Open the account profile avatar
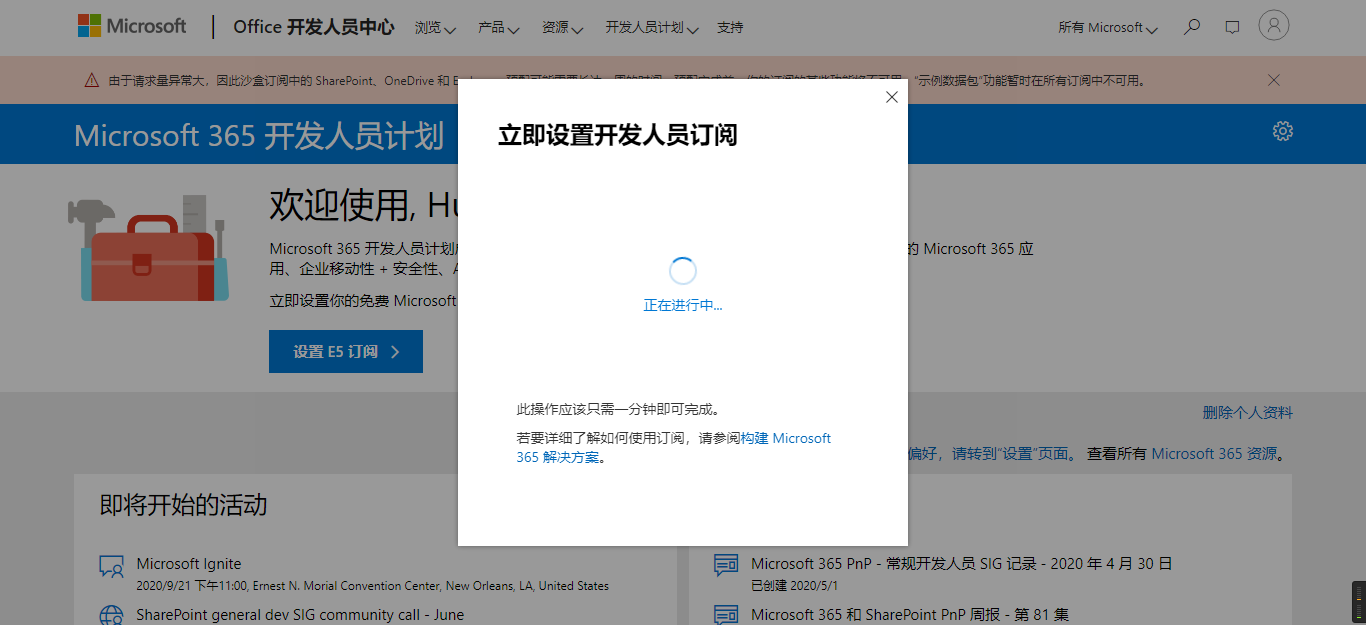The height and width of the screenshot is (625, 1366). click(1274, 26)
